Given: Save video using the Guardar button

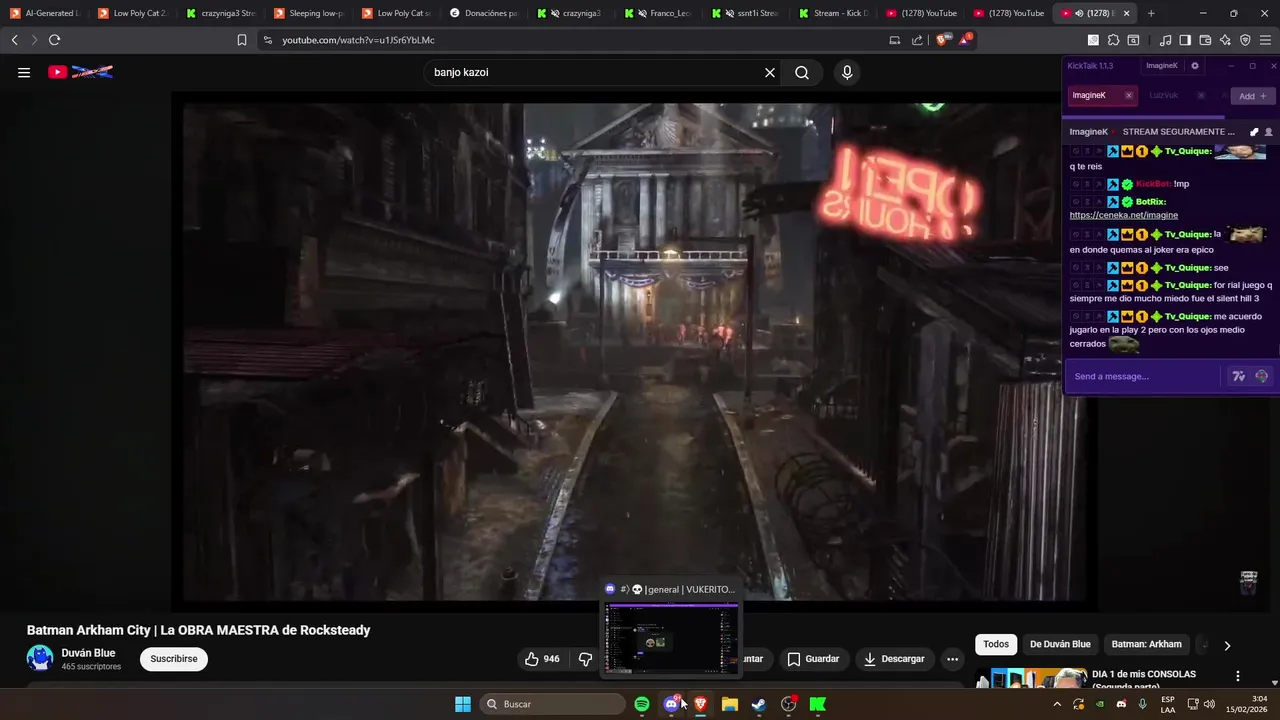Looking at the screenshot, I should click(x=813, y=659).
